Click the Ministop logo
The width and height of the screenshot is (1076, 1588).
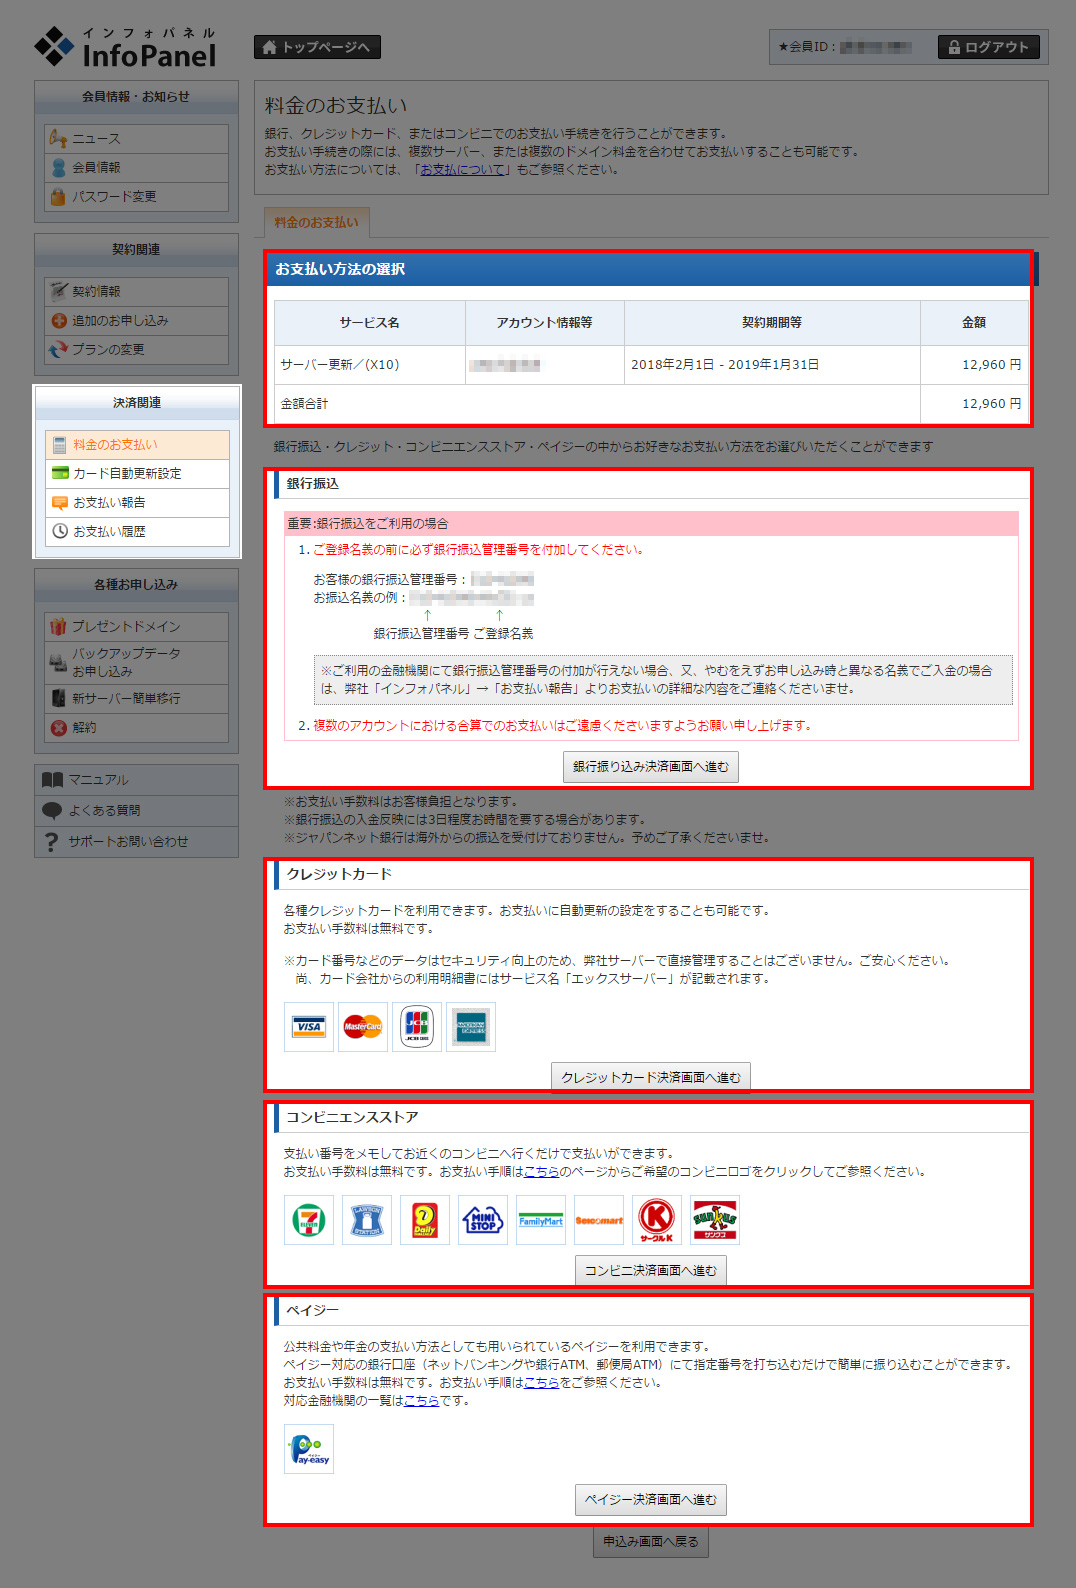point(483,1220)
